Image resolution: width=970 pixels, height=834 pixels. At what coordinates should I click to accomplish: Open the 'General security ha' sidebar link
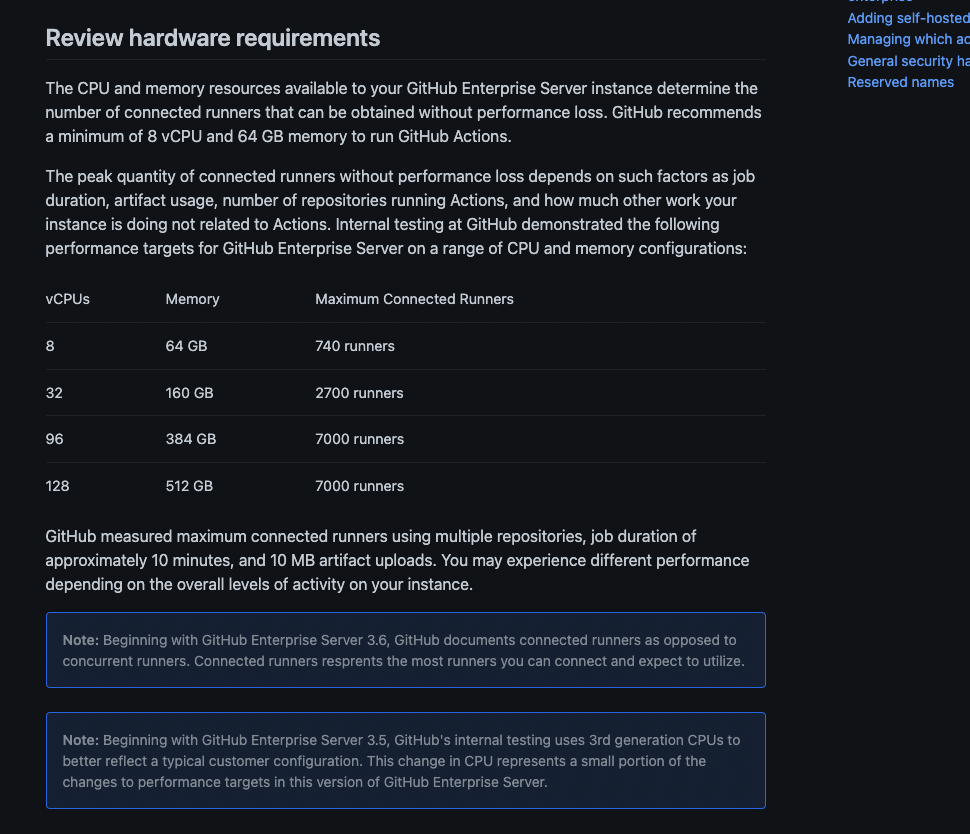(x=908, y=61)
